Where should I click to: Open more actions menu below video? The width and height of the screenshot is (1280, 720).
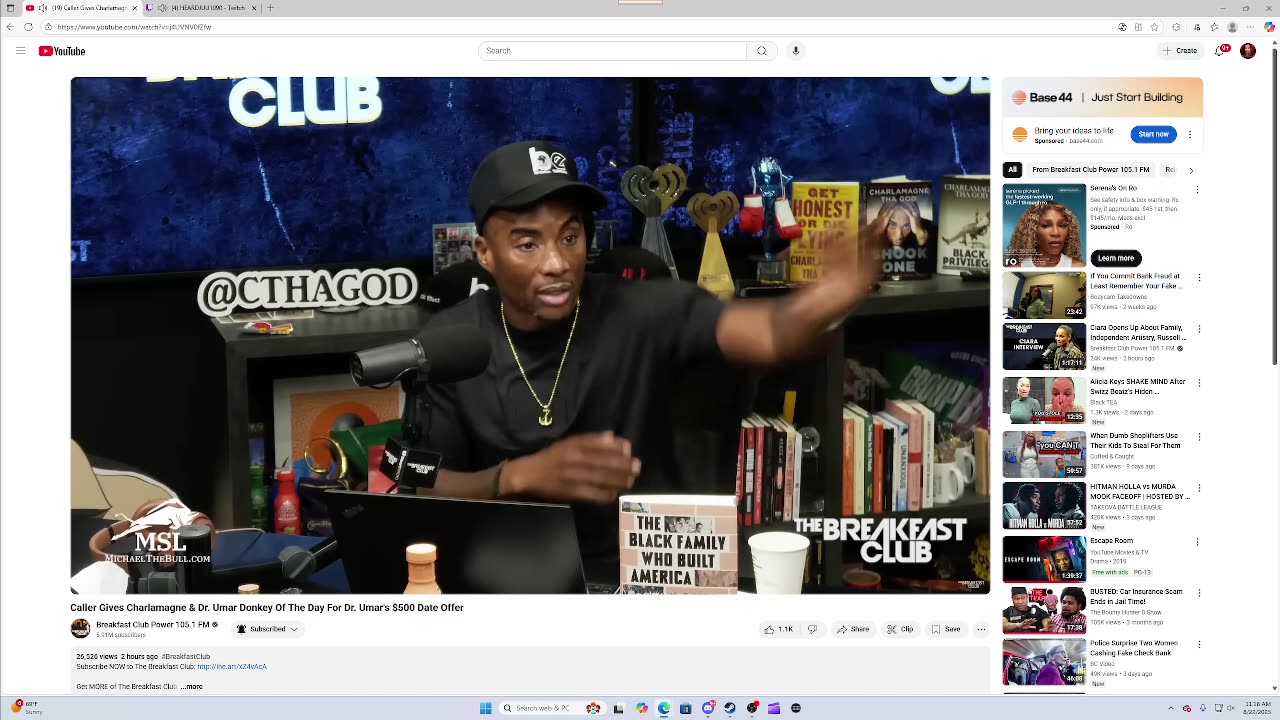pyautogui.click(x=981, y=629)
